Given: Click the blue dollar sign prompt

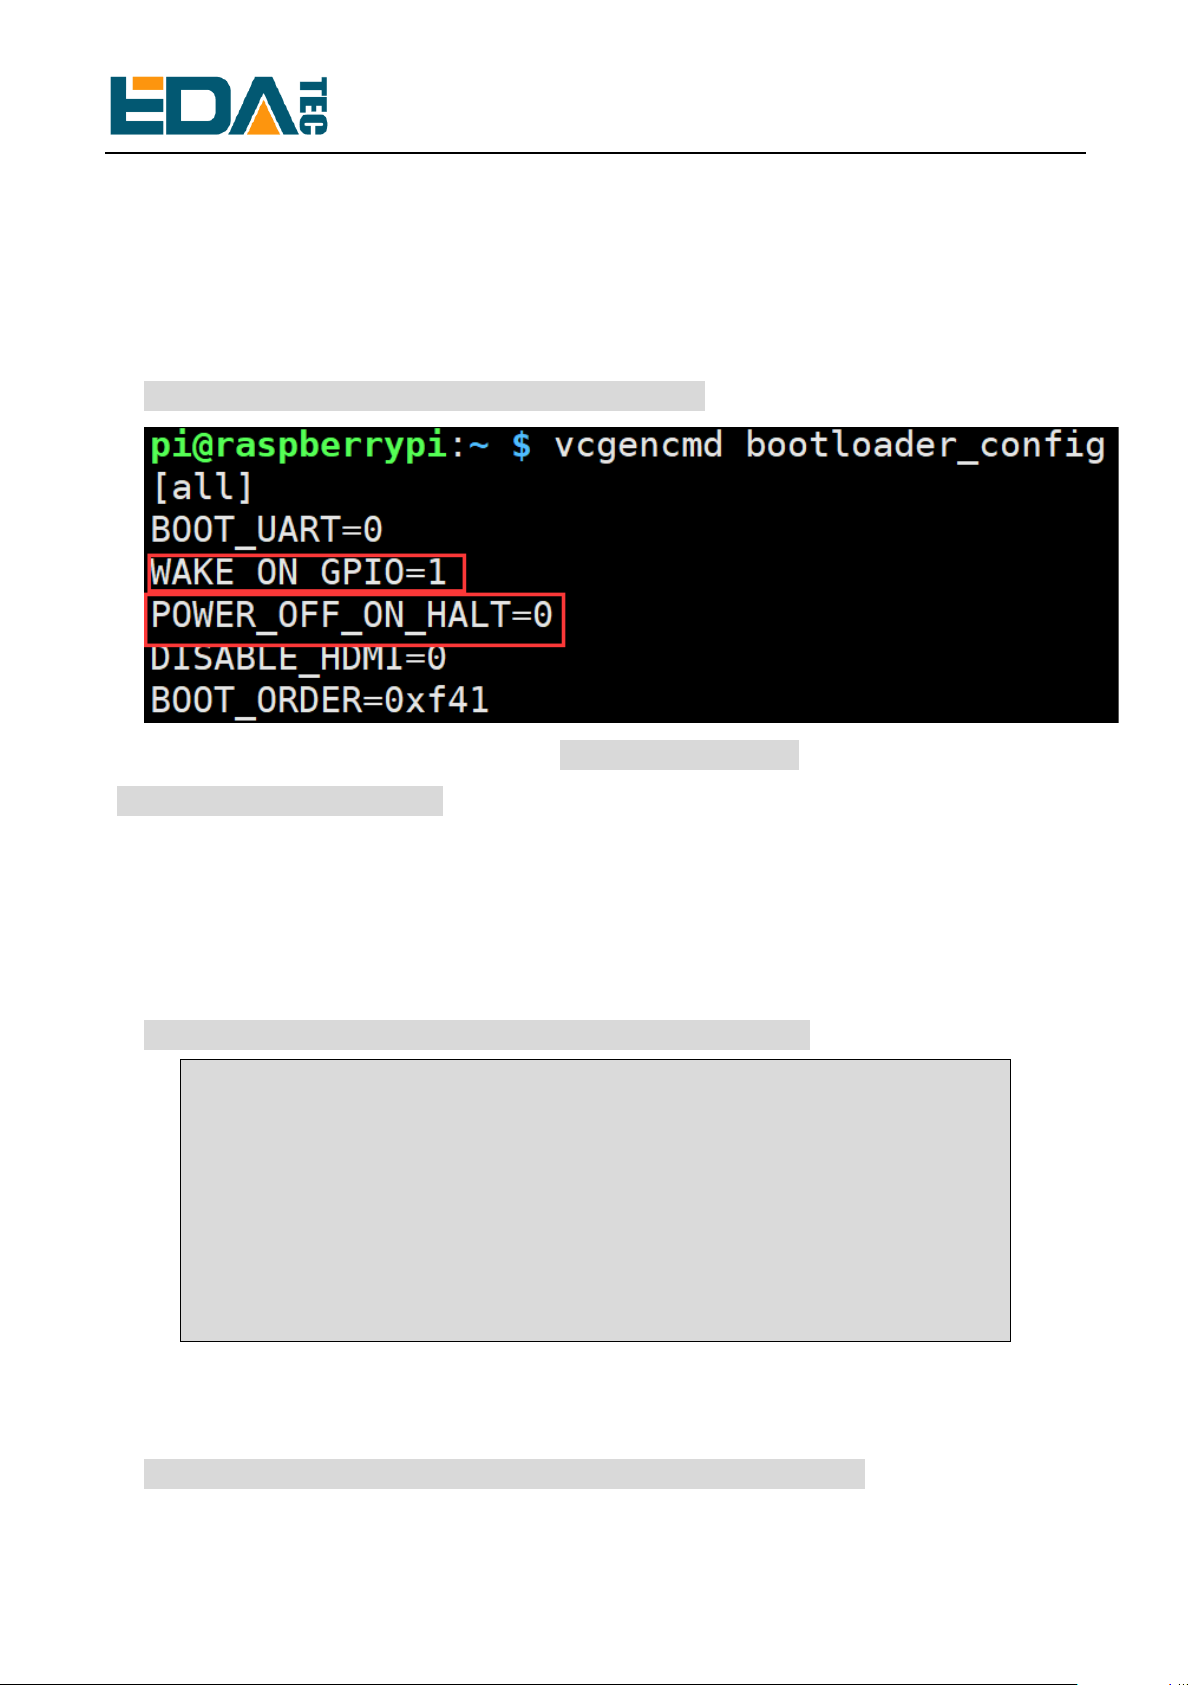Looking at the screenshot, I should coord(521,446).
